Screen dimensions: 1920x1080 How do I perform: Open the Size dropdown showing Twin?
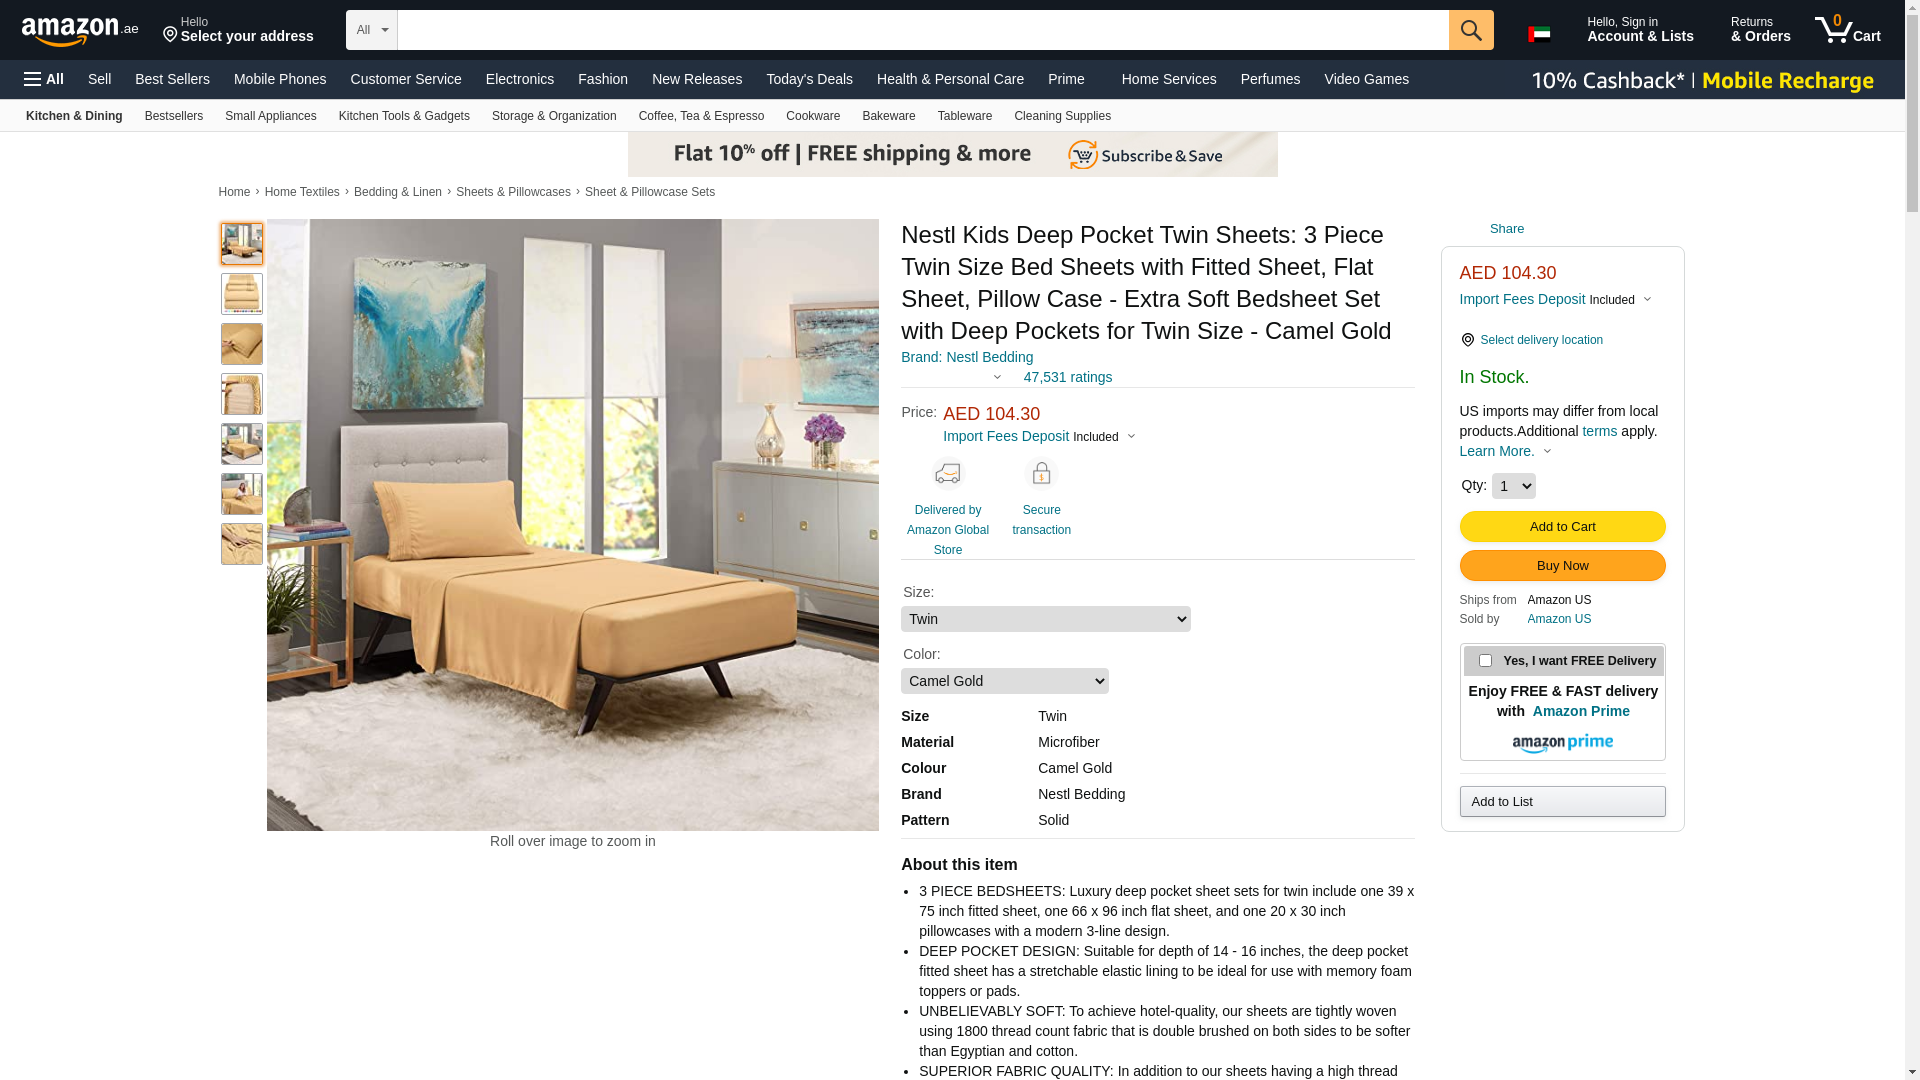click(x=1046, y=619)
